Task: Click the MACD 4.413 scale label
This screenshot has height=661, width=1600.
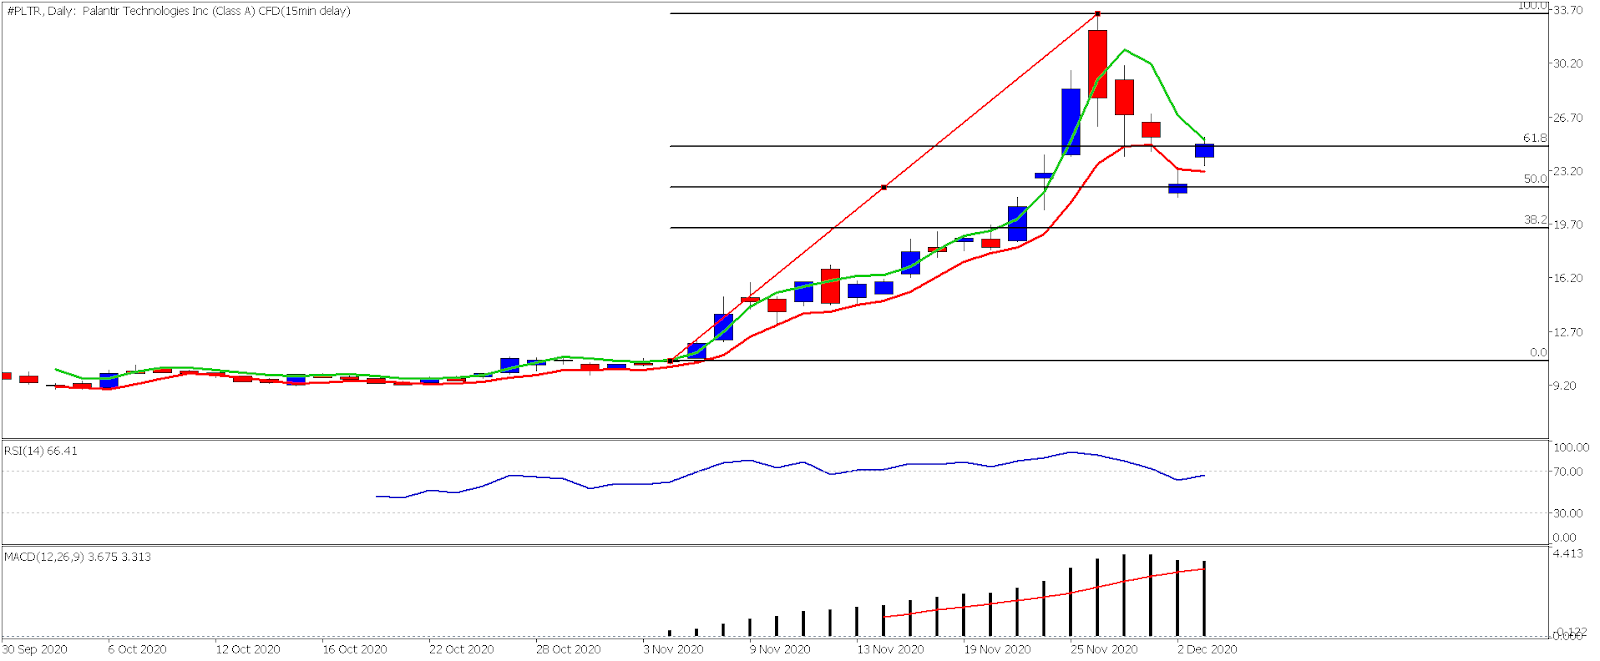Action: [x=1567, y=553]
